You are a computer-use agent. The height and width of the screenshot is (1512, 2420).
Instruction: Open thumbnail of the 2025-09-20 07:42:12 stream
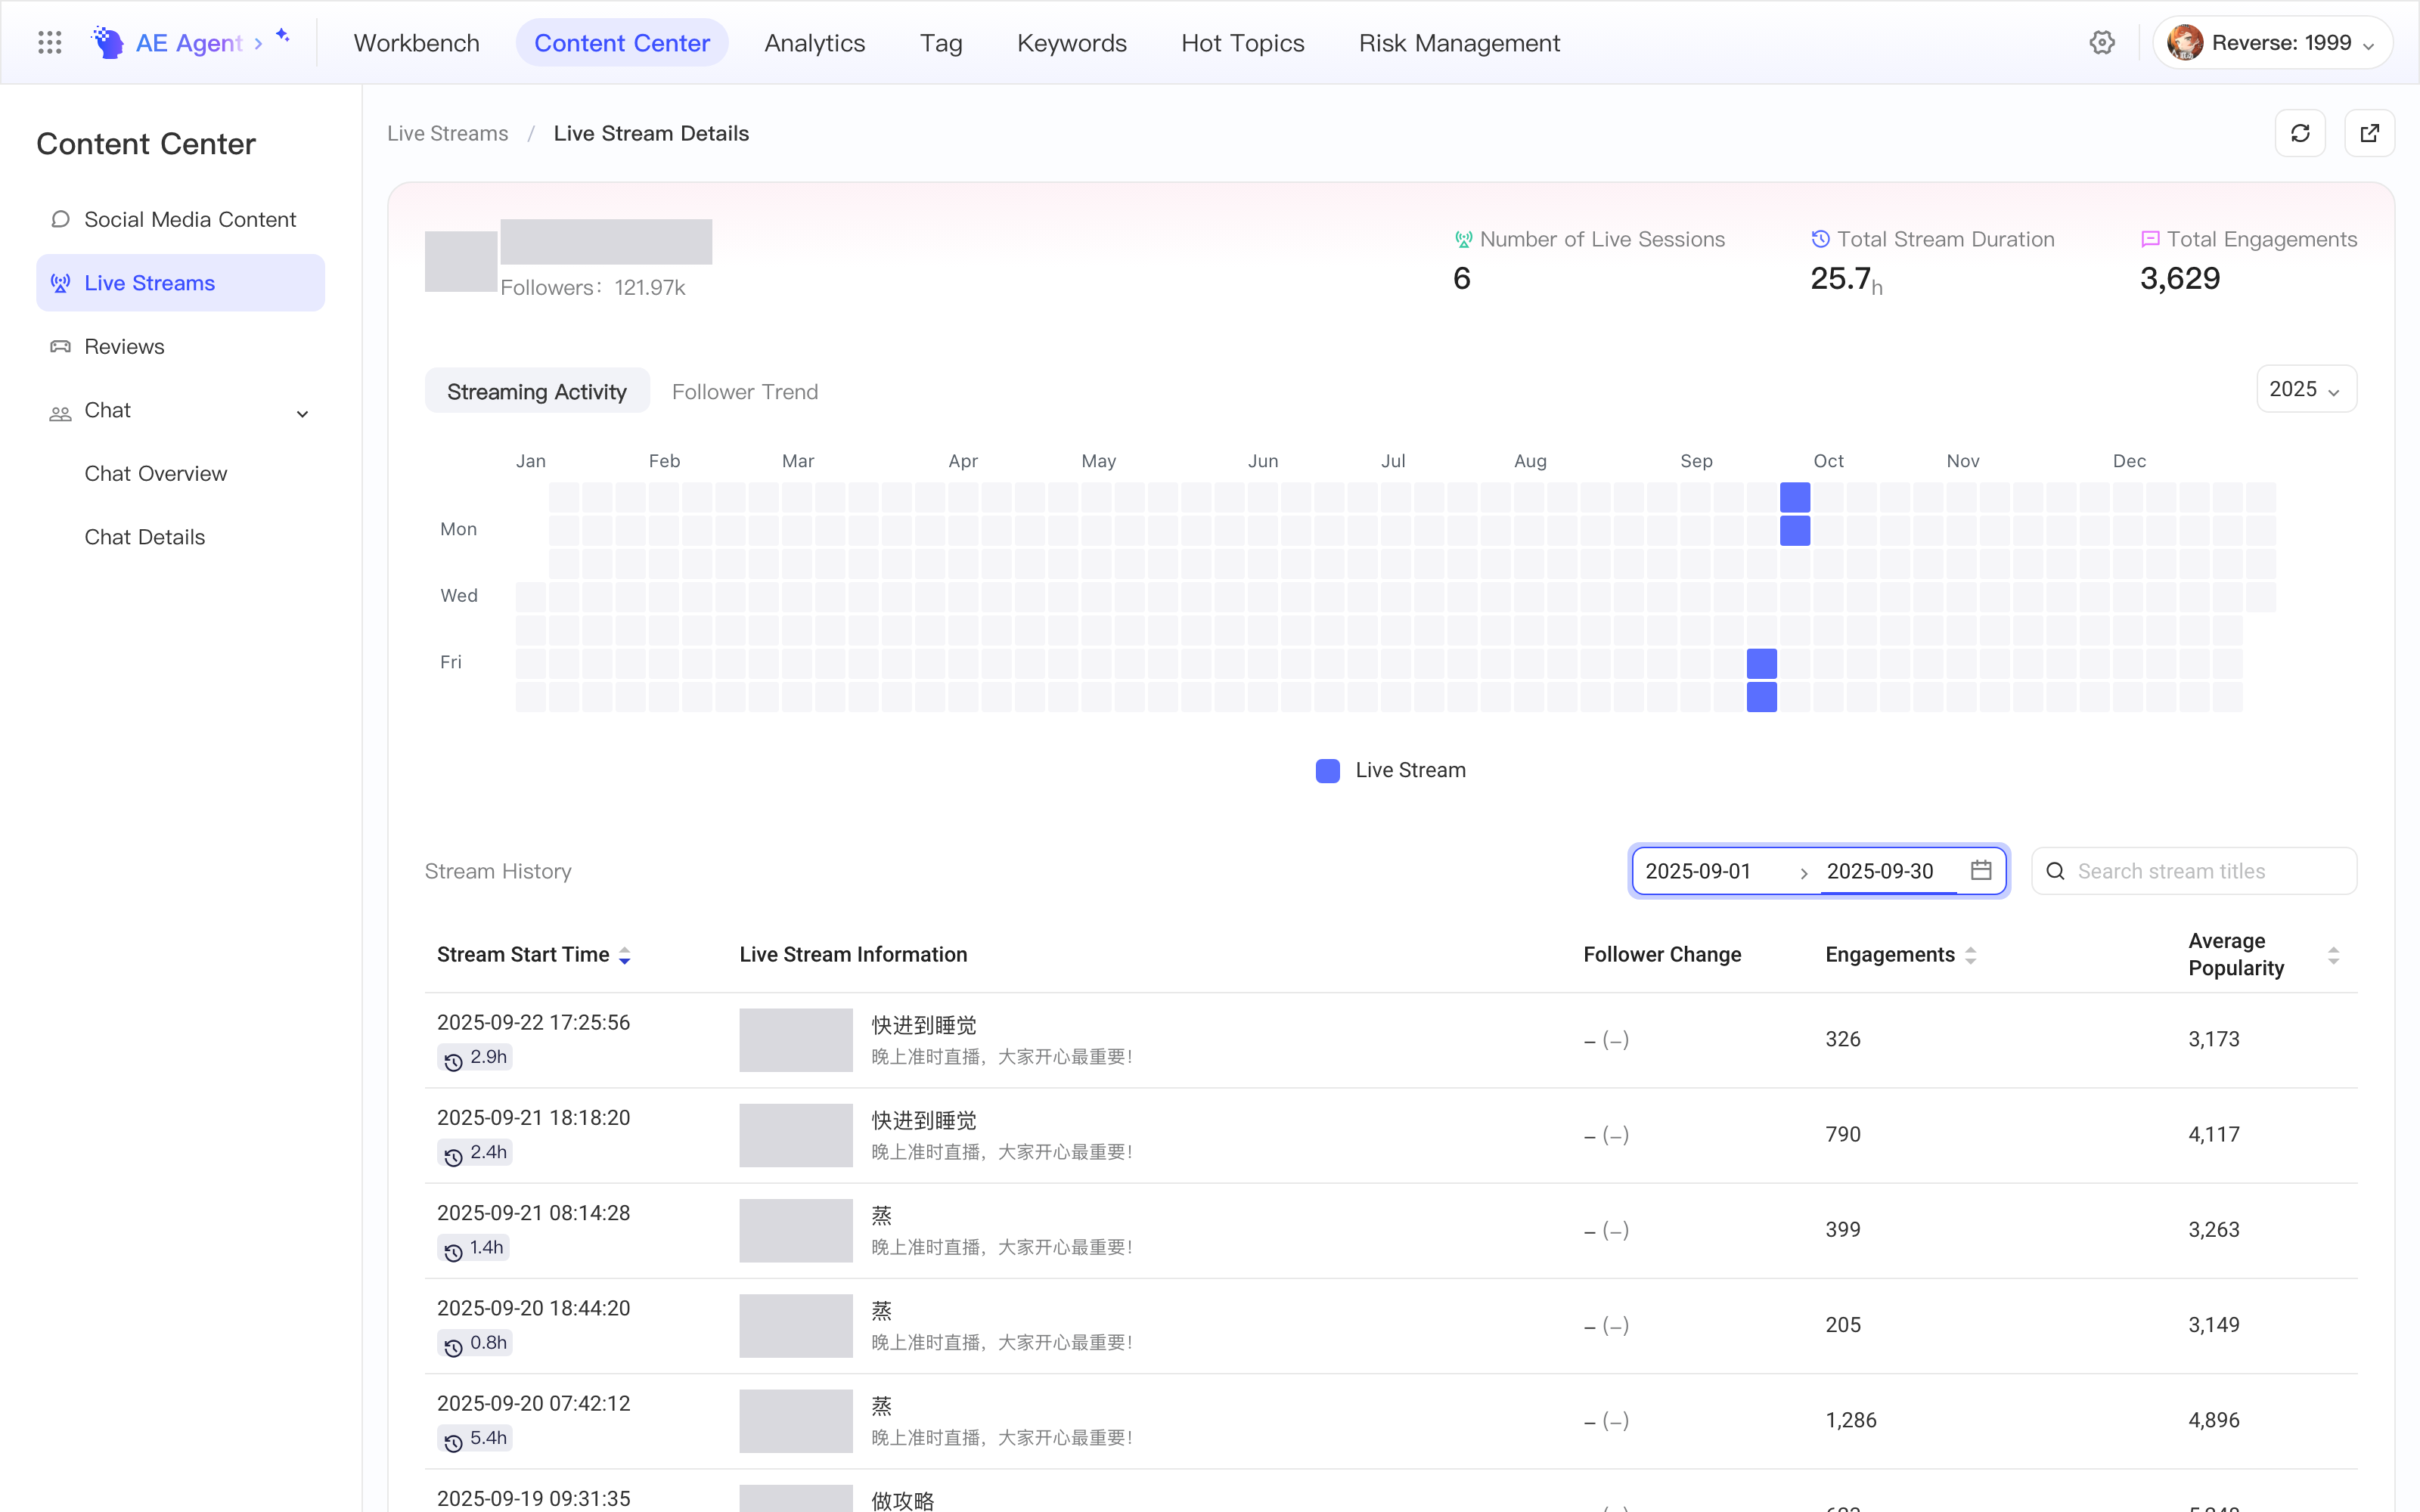796,1421
